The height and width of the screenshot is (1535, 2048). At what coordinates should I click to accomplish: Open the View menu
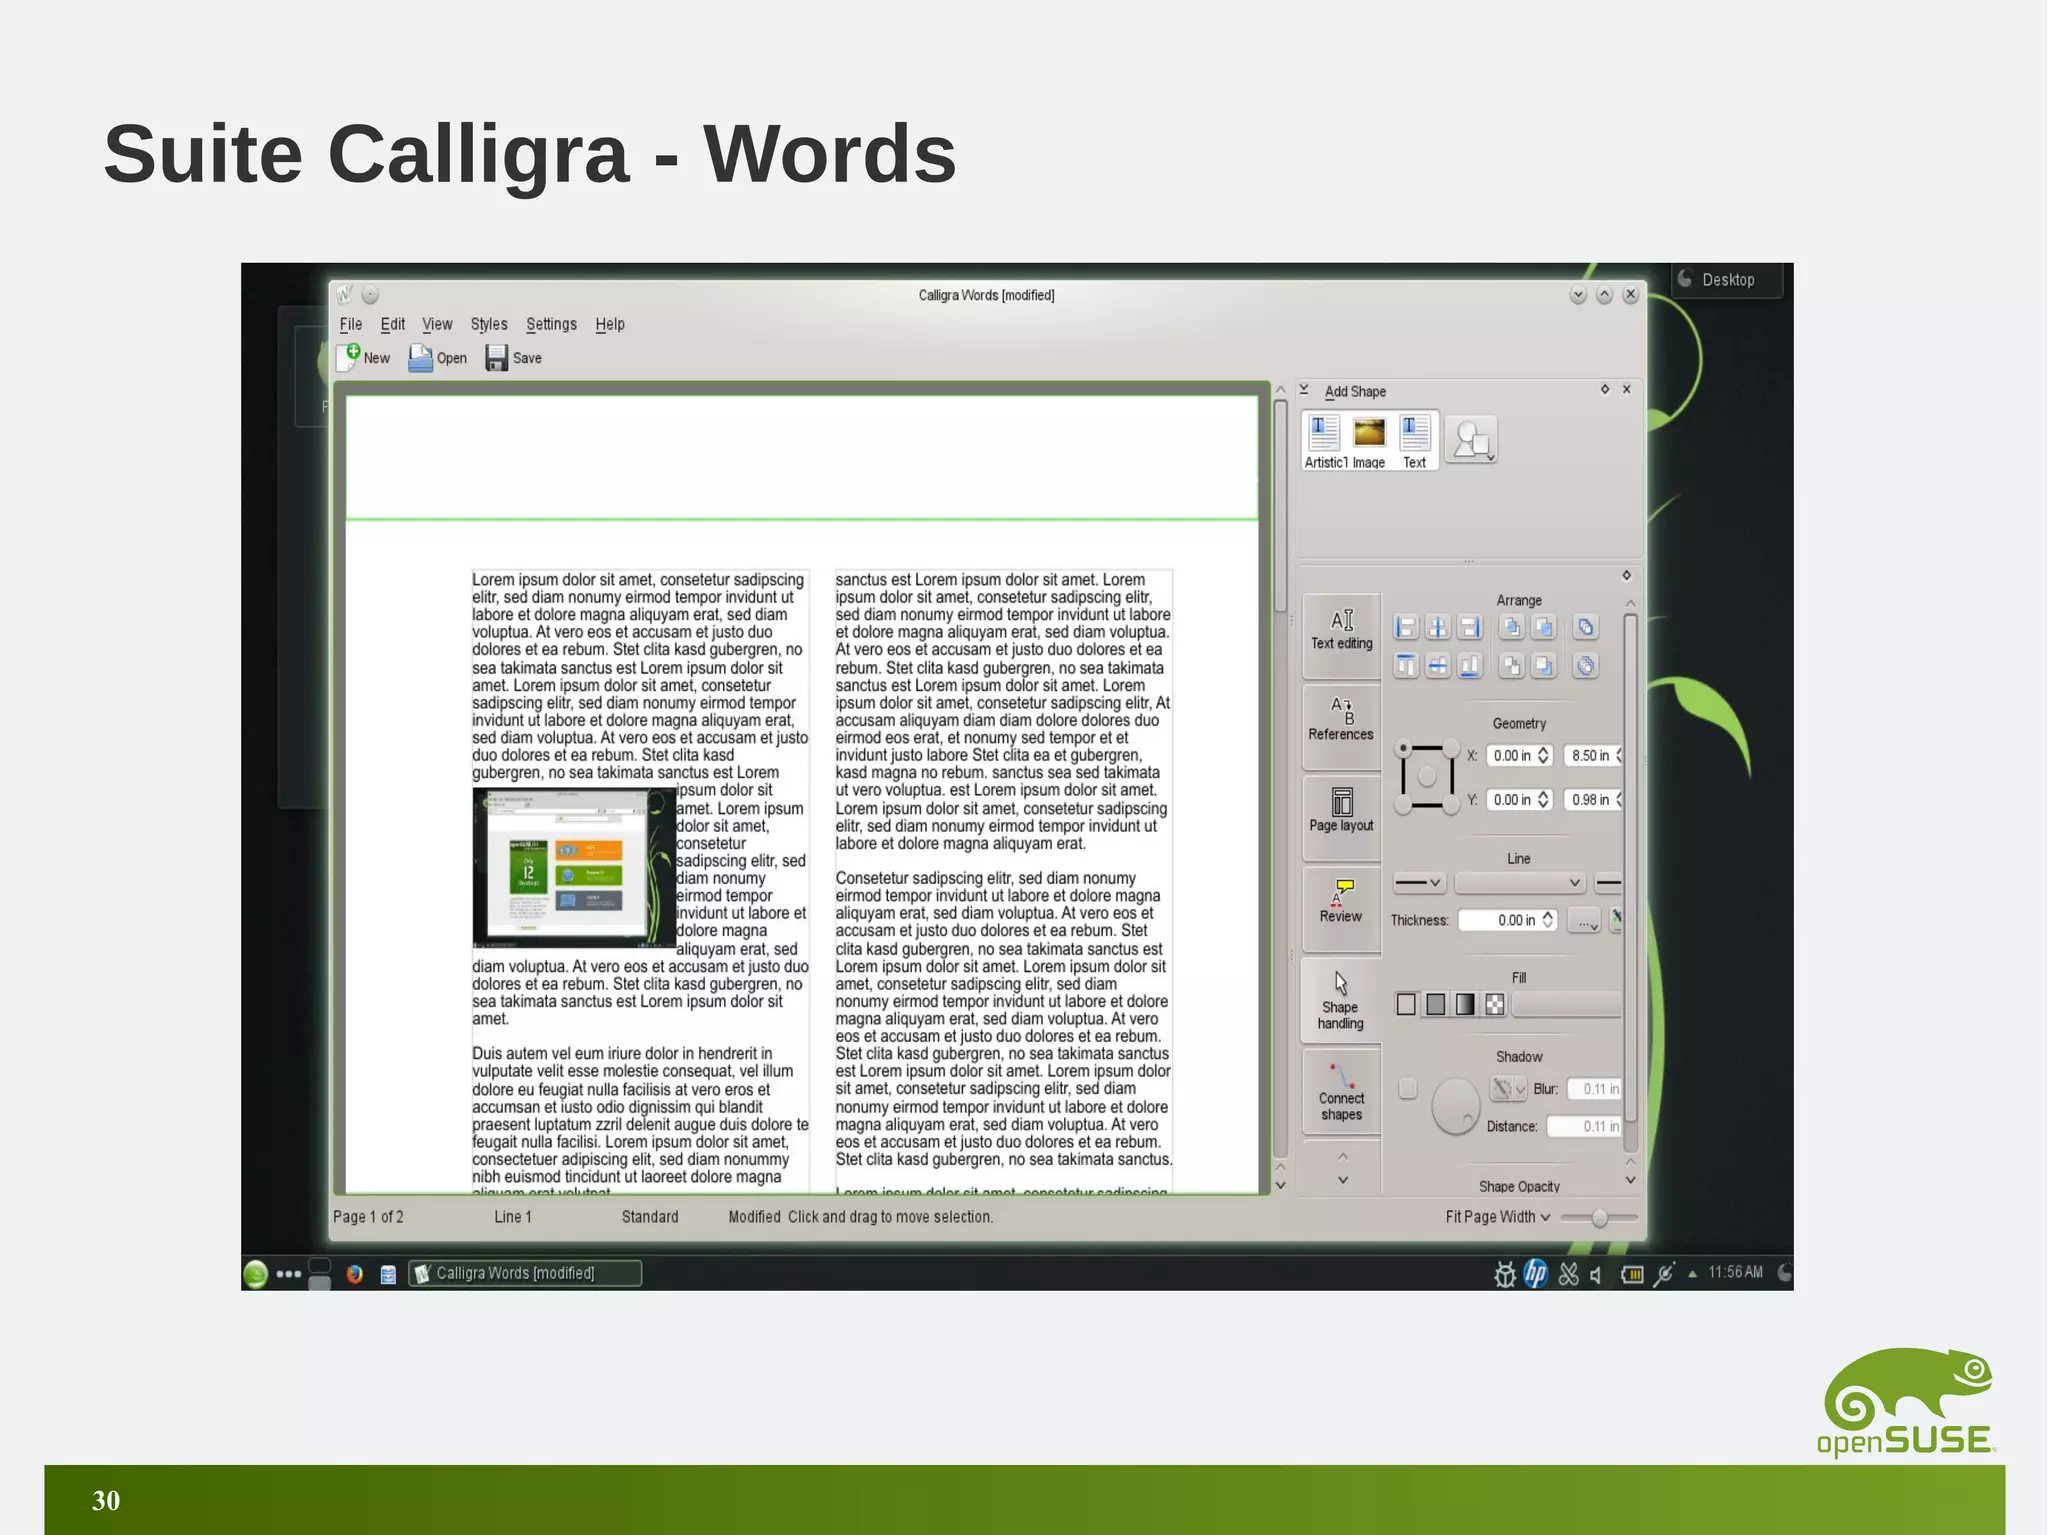pos(437,324)
